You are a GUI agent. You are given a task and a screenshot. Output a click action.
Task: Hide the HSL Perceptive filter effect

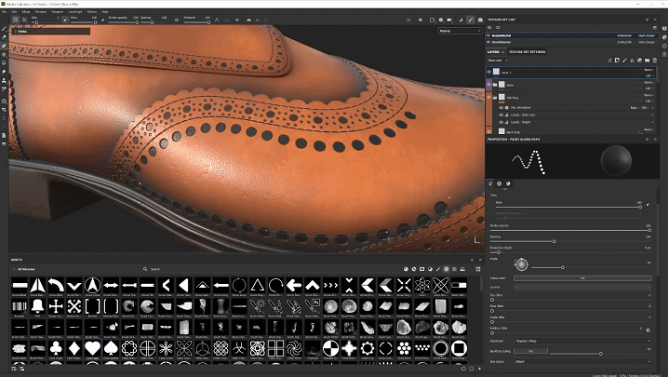pyautogui.click(x=501, y=108)
